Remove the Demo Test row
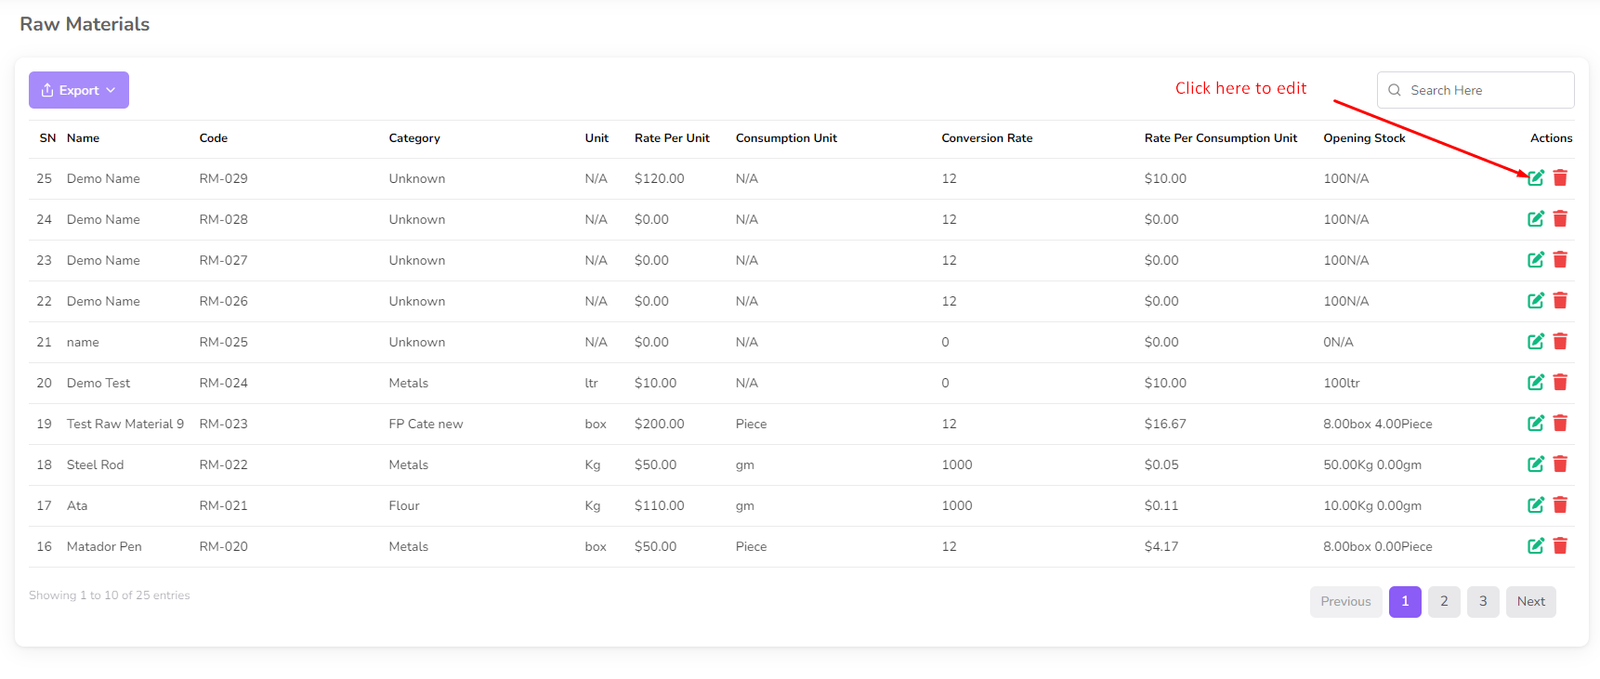 click(1560, 382)
